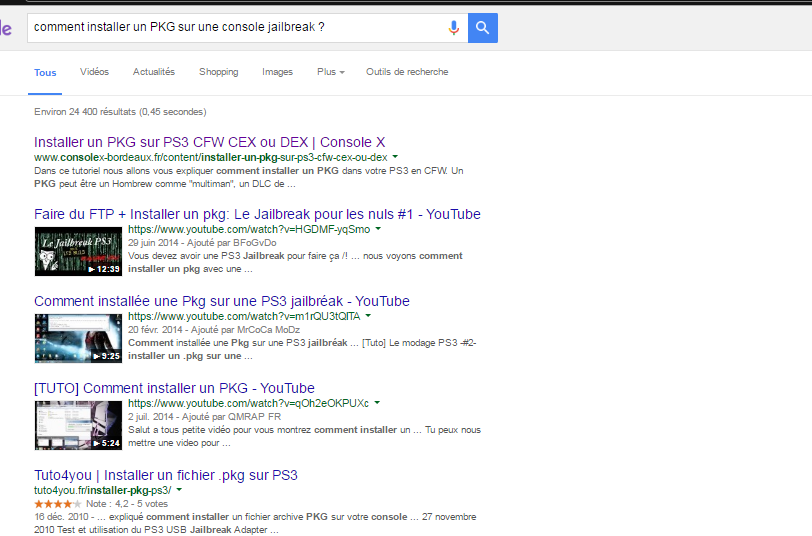This screenshot has height=536, width=812.
Task: Click the partial Google logo
Action: click(x=6, y=28)
